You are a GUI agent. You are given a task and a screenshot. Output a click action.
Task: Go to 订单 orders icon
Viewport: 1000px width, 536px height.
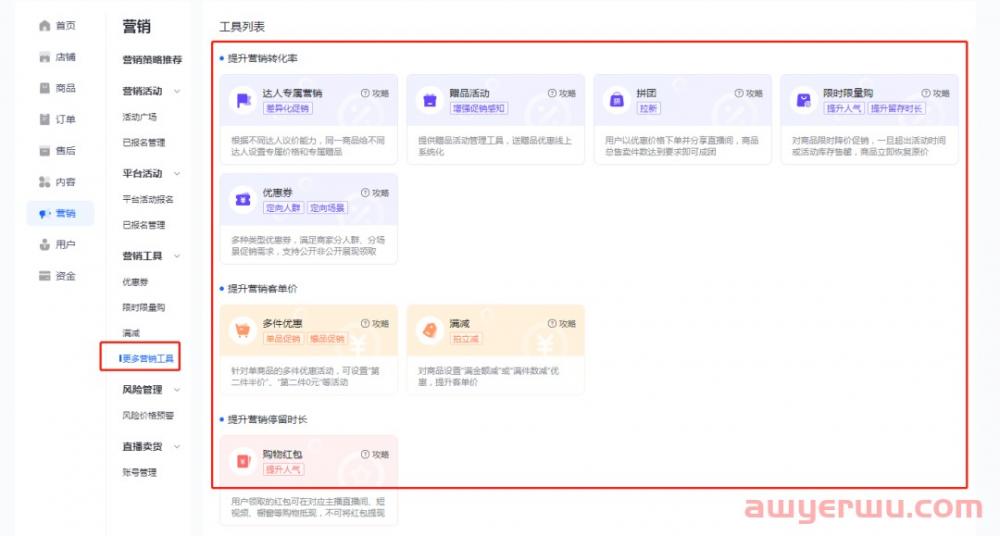45,119
